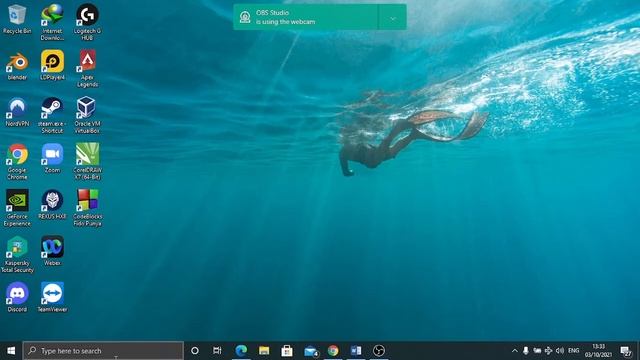Click the taskbar search box
This screenshot has width=640, height=360.
103,351
